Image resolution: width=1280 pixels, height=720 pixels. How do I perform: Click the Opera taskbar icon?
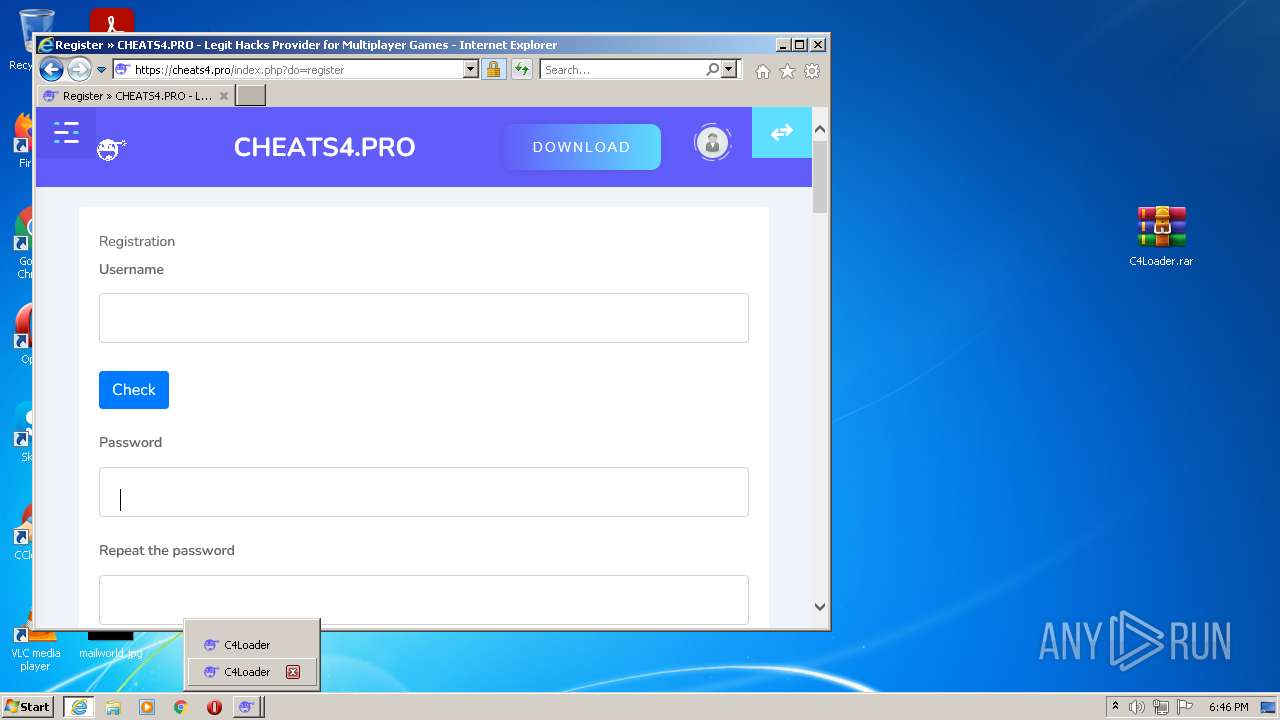(214, 707)
